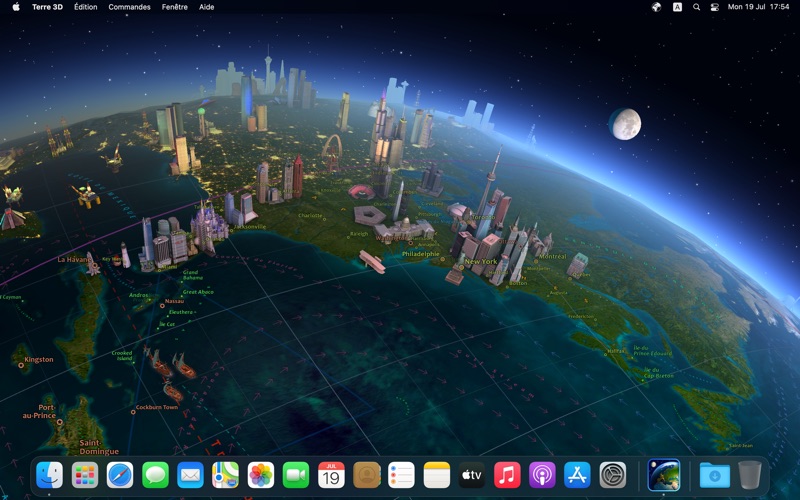Click the 'Andros' island label

(138, 295)
